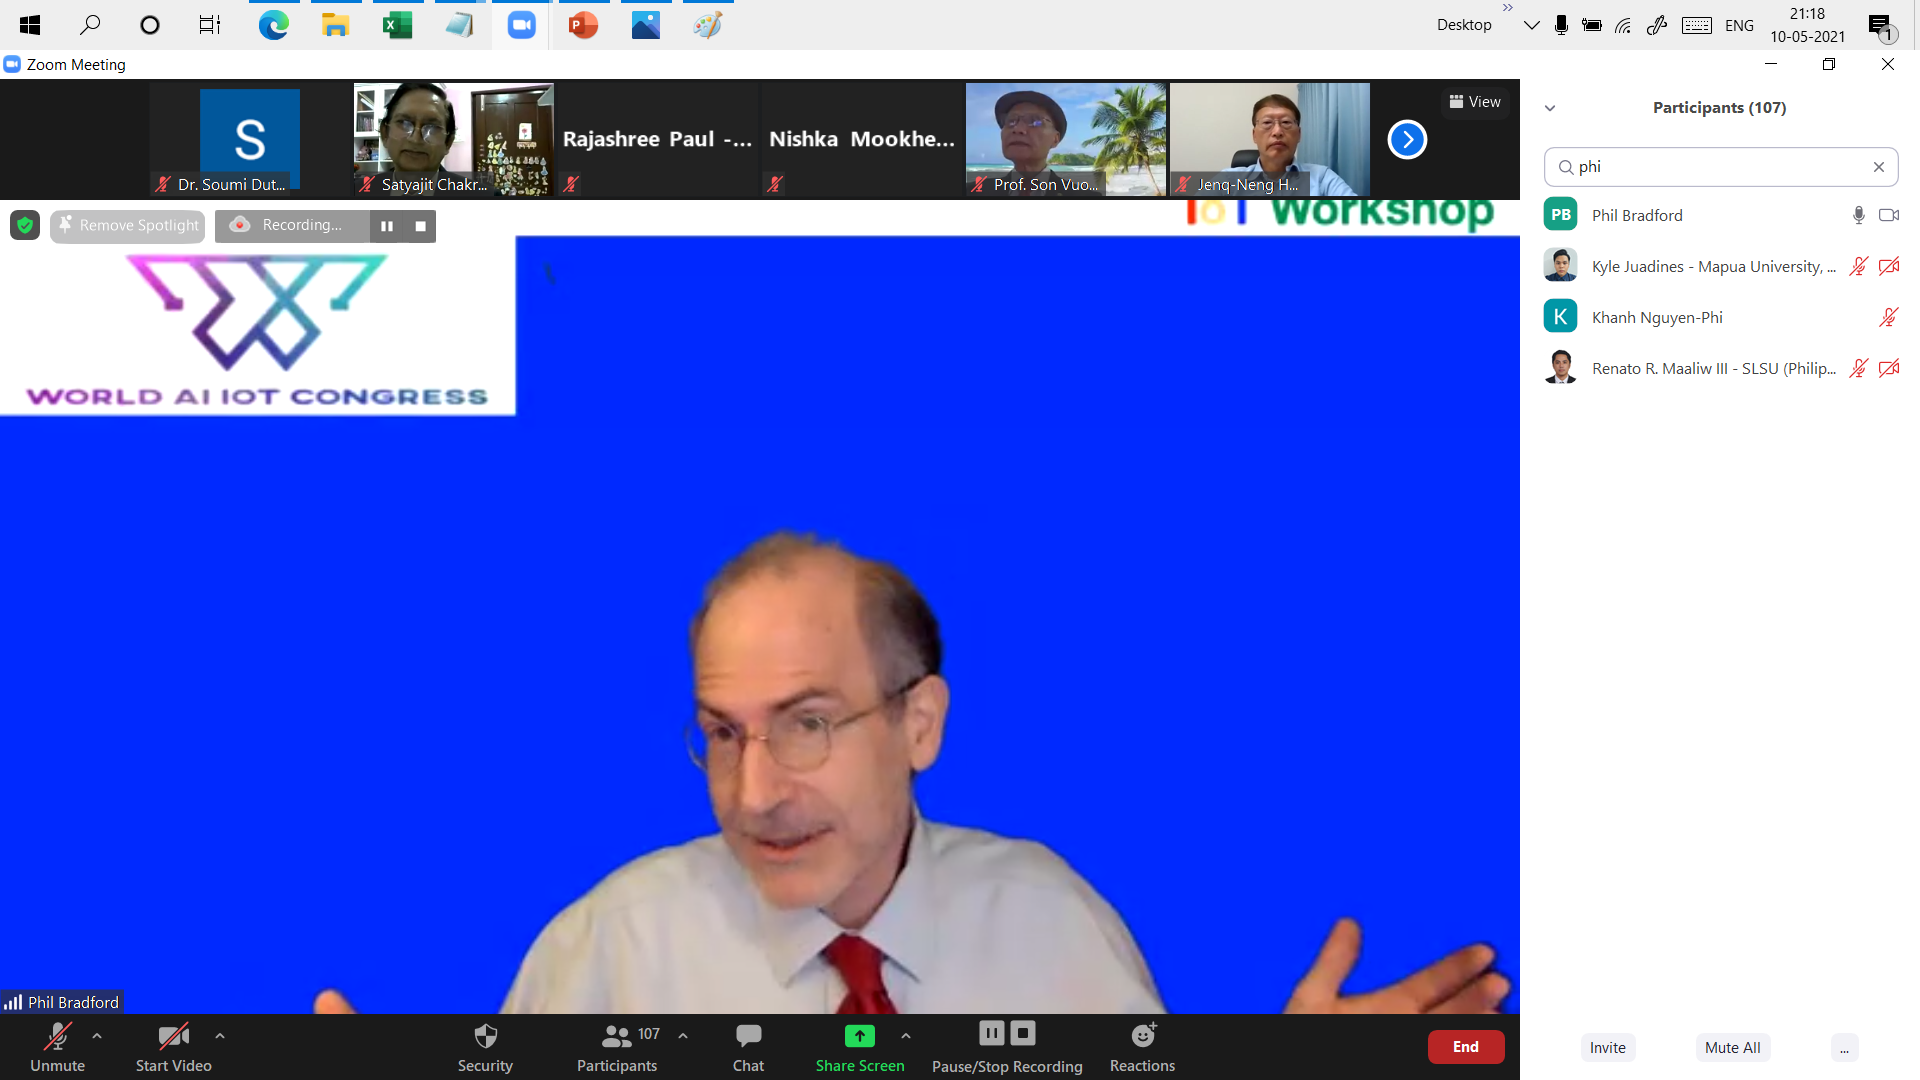Screen dimensions: 1920x1080
Task: Open the Security shield icon
Action: click(485, 1036)
